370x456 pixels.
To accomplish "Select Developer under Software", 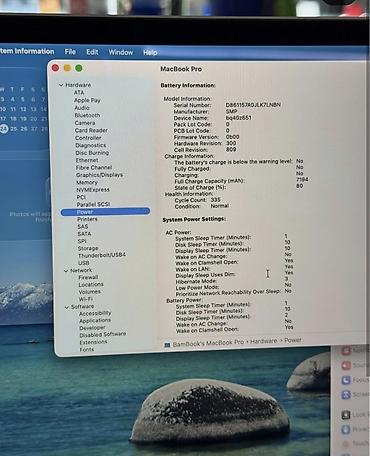I will (x=92, y=328).
